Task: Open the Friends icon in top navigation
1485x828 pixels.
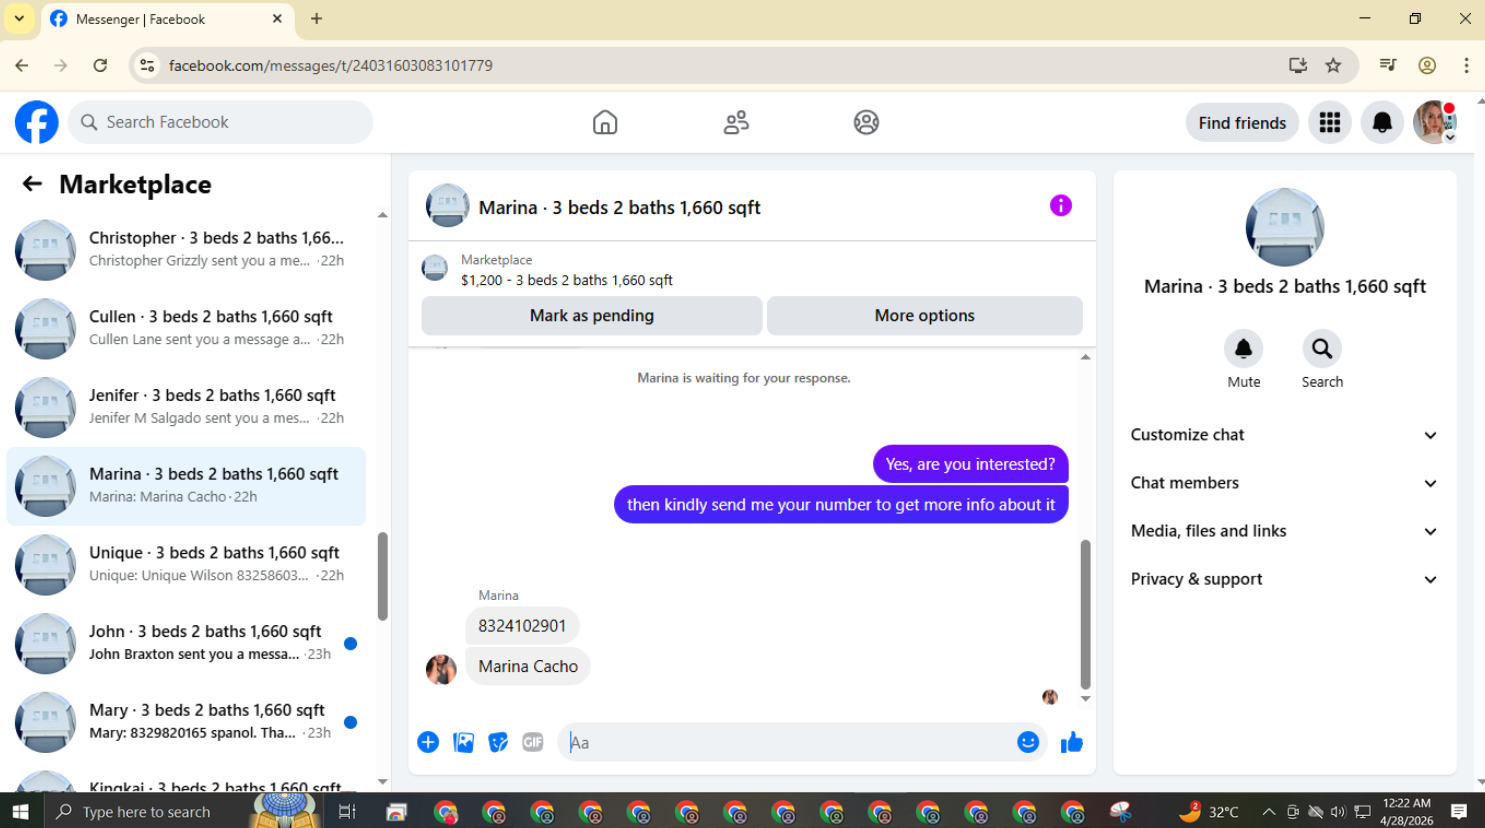Action: pos(736,122)
